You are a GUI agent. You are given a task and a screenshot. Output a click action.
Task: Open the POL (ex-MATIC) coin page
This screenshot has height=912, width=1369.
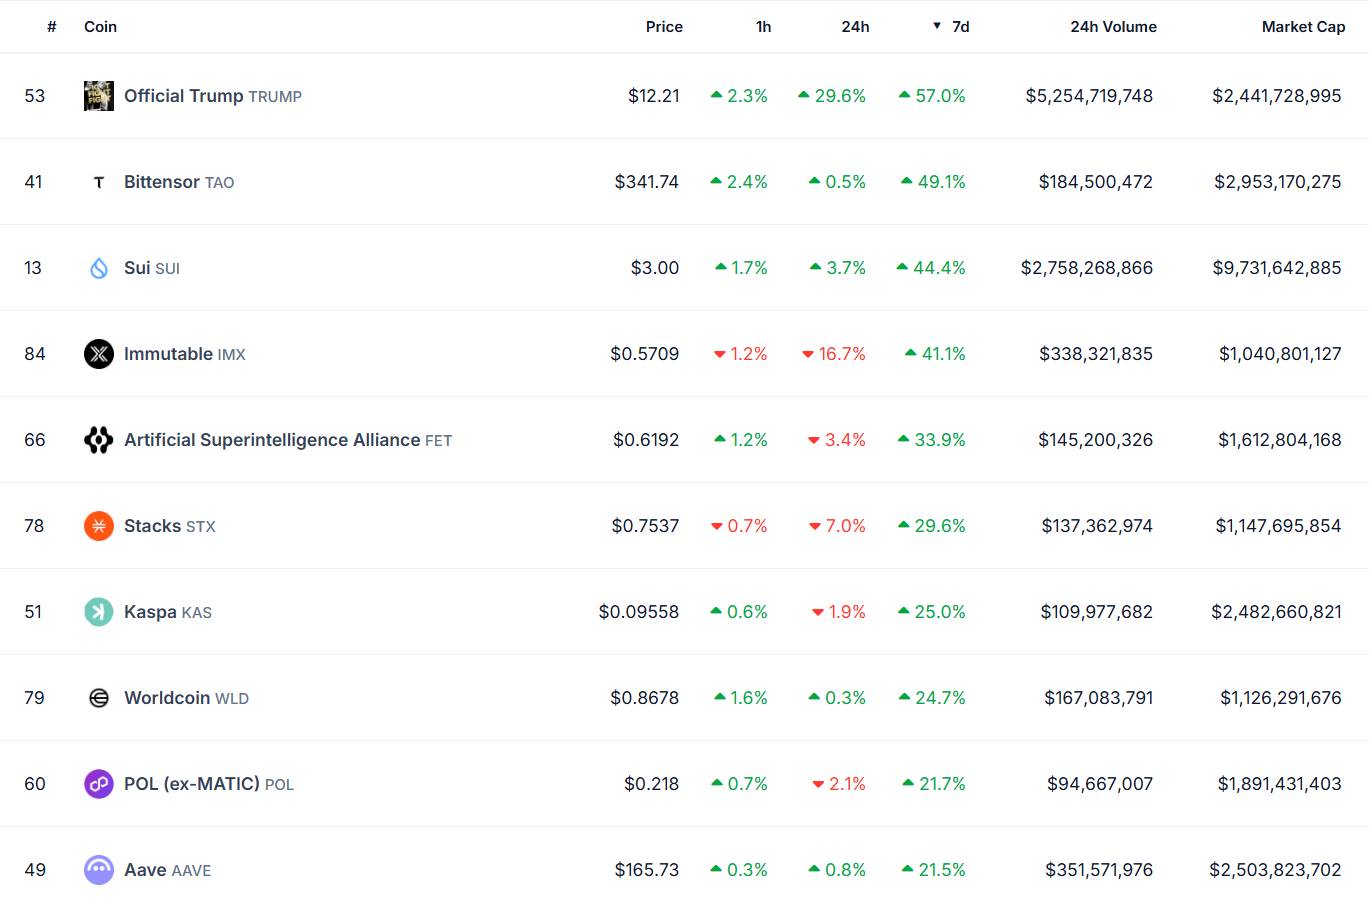(209, 784)
